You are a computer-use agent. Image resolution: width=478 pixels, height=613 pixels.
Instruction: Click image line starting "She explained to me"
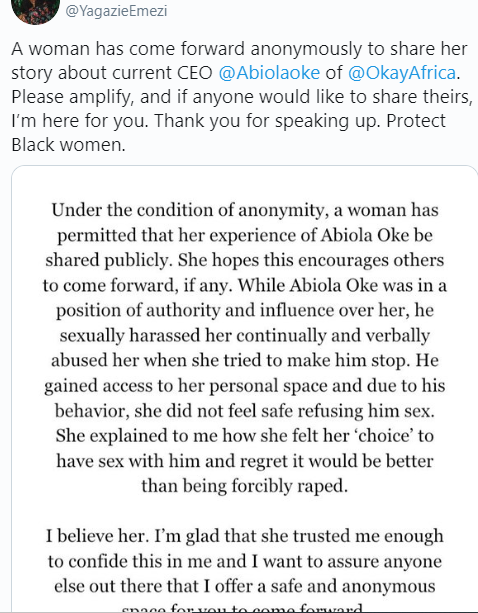(245, 436)
